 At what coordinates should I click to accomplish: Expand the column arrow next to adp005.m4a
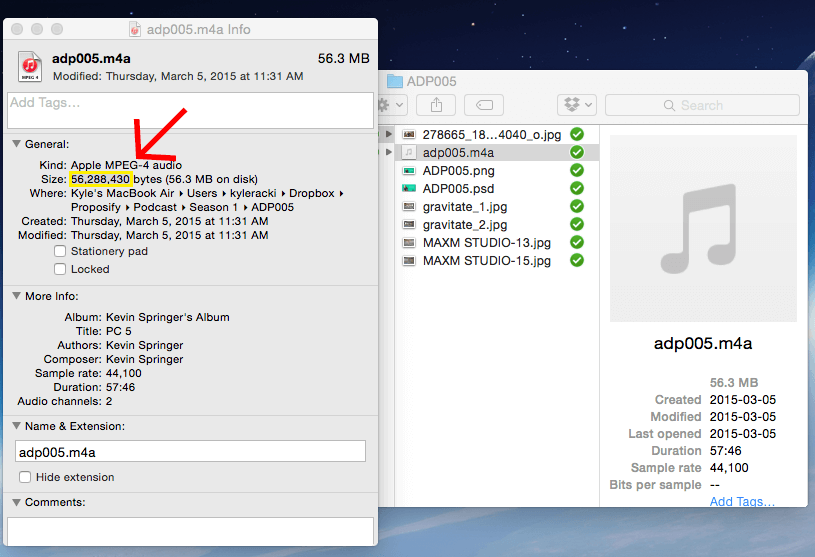point(388,152)
